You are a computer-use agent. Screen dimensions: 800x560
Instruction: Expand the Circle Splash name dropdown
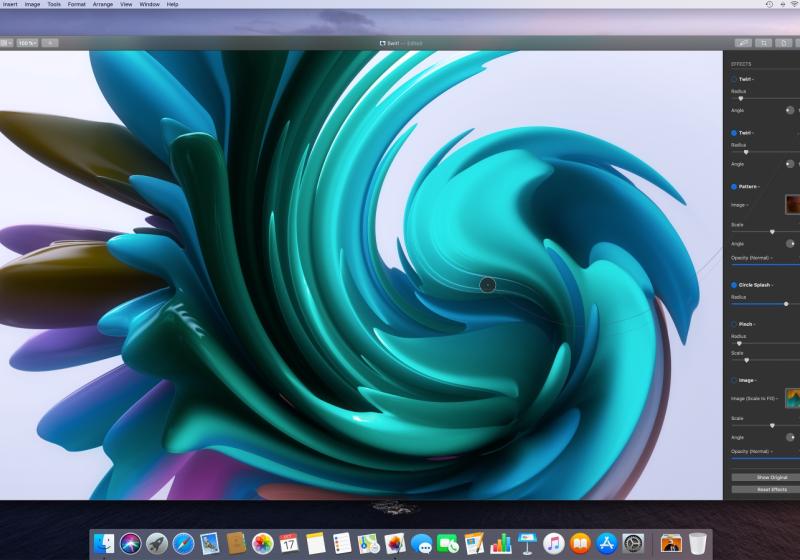(x=756, y=285)
